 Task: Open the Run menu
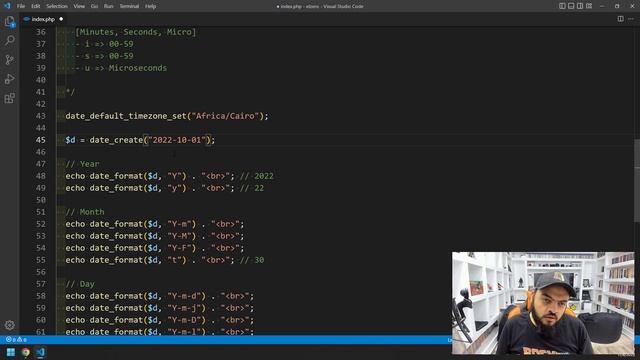click(x=109, y=6)
